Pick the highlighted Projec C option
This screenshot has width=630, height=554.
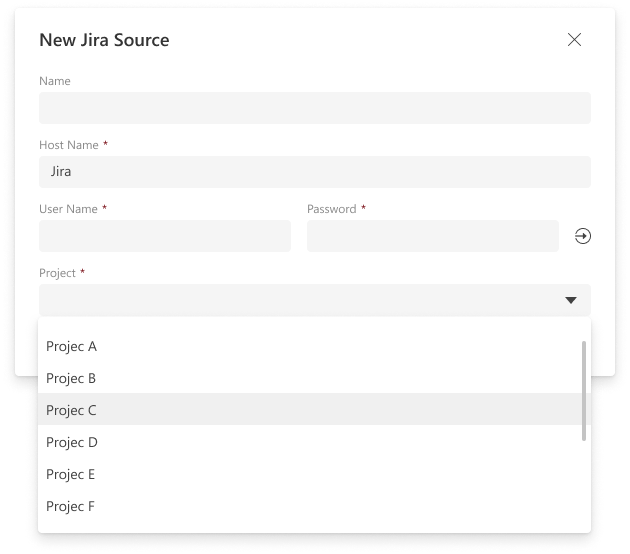[72, 411]
